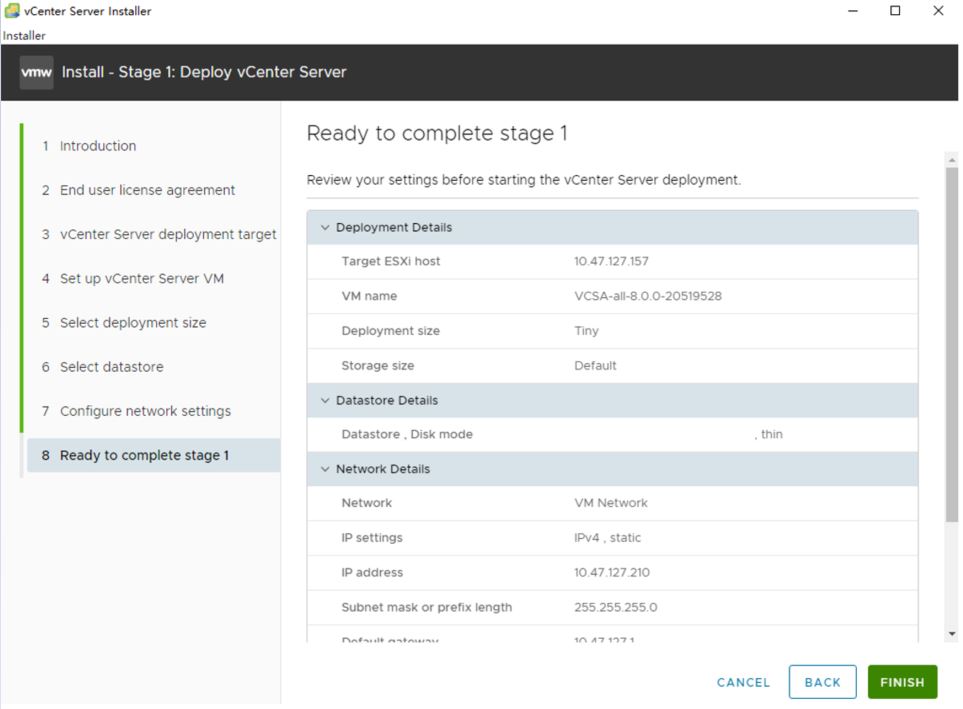Click the disk mode value thin

pos(772,434)
